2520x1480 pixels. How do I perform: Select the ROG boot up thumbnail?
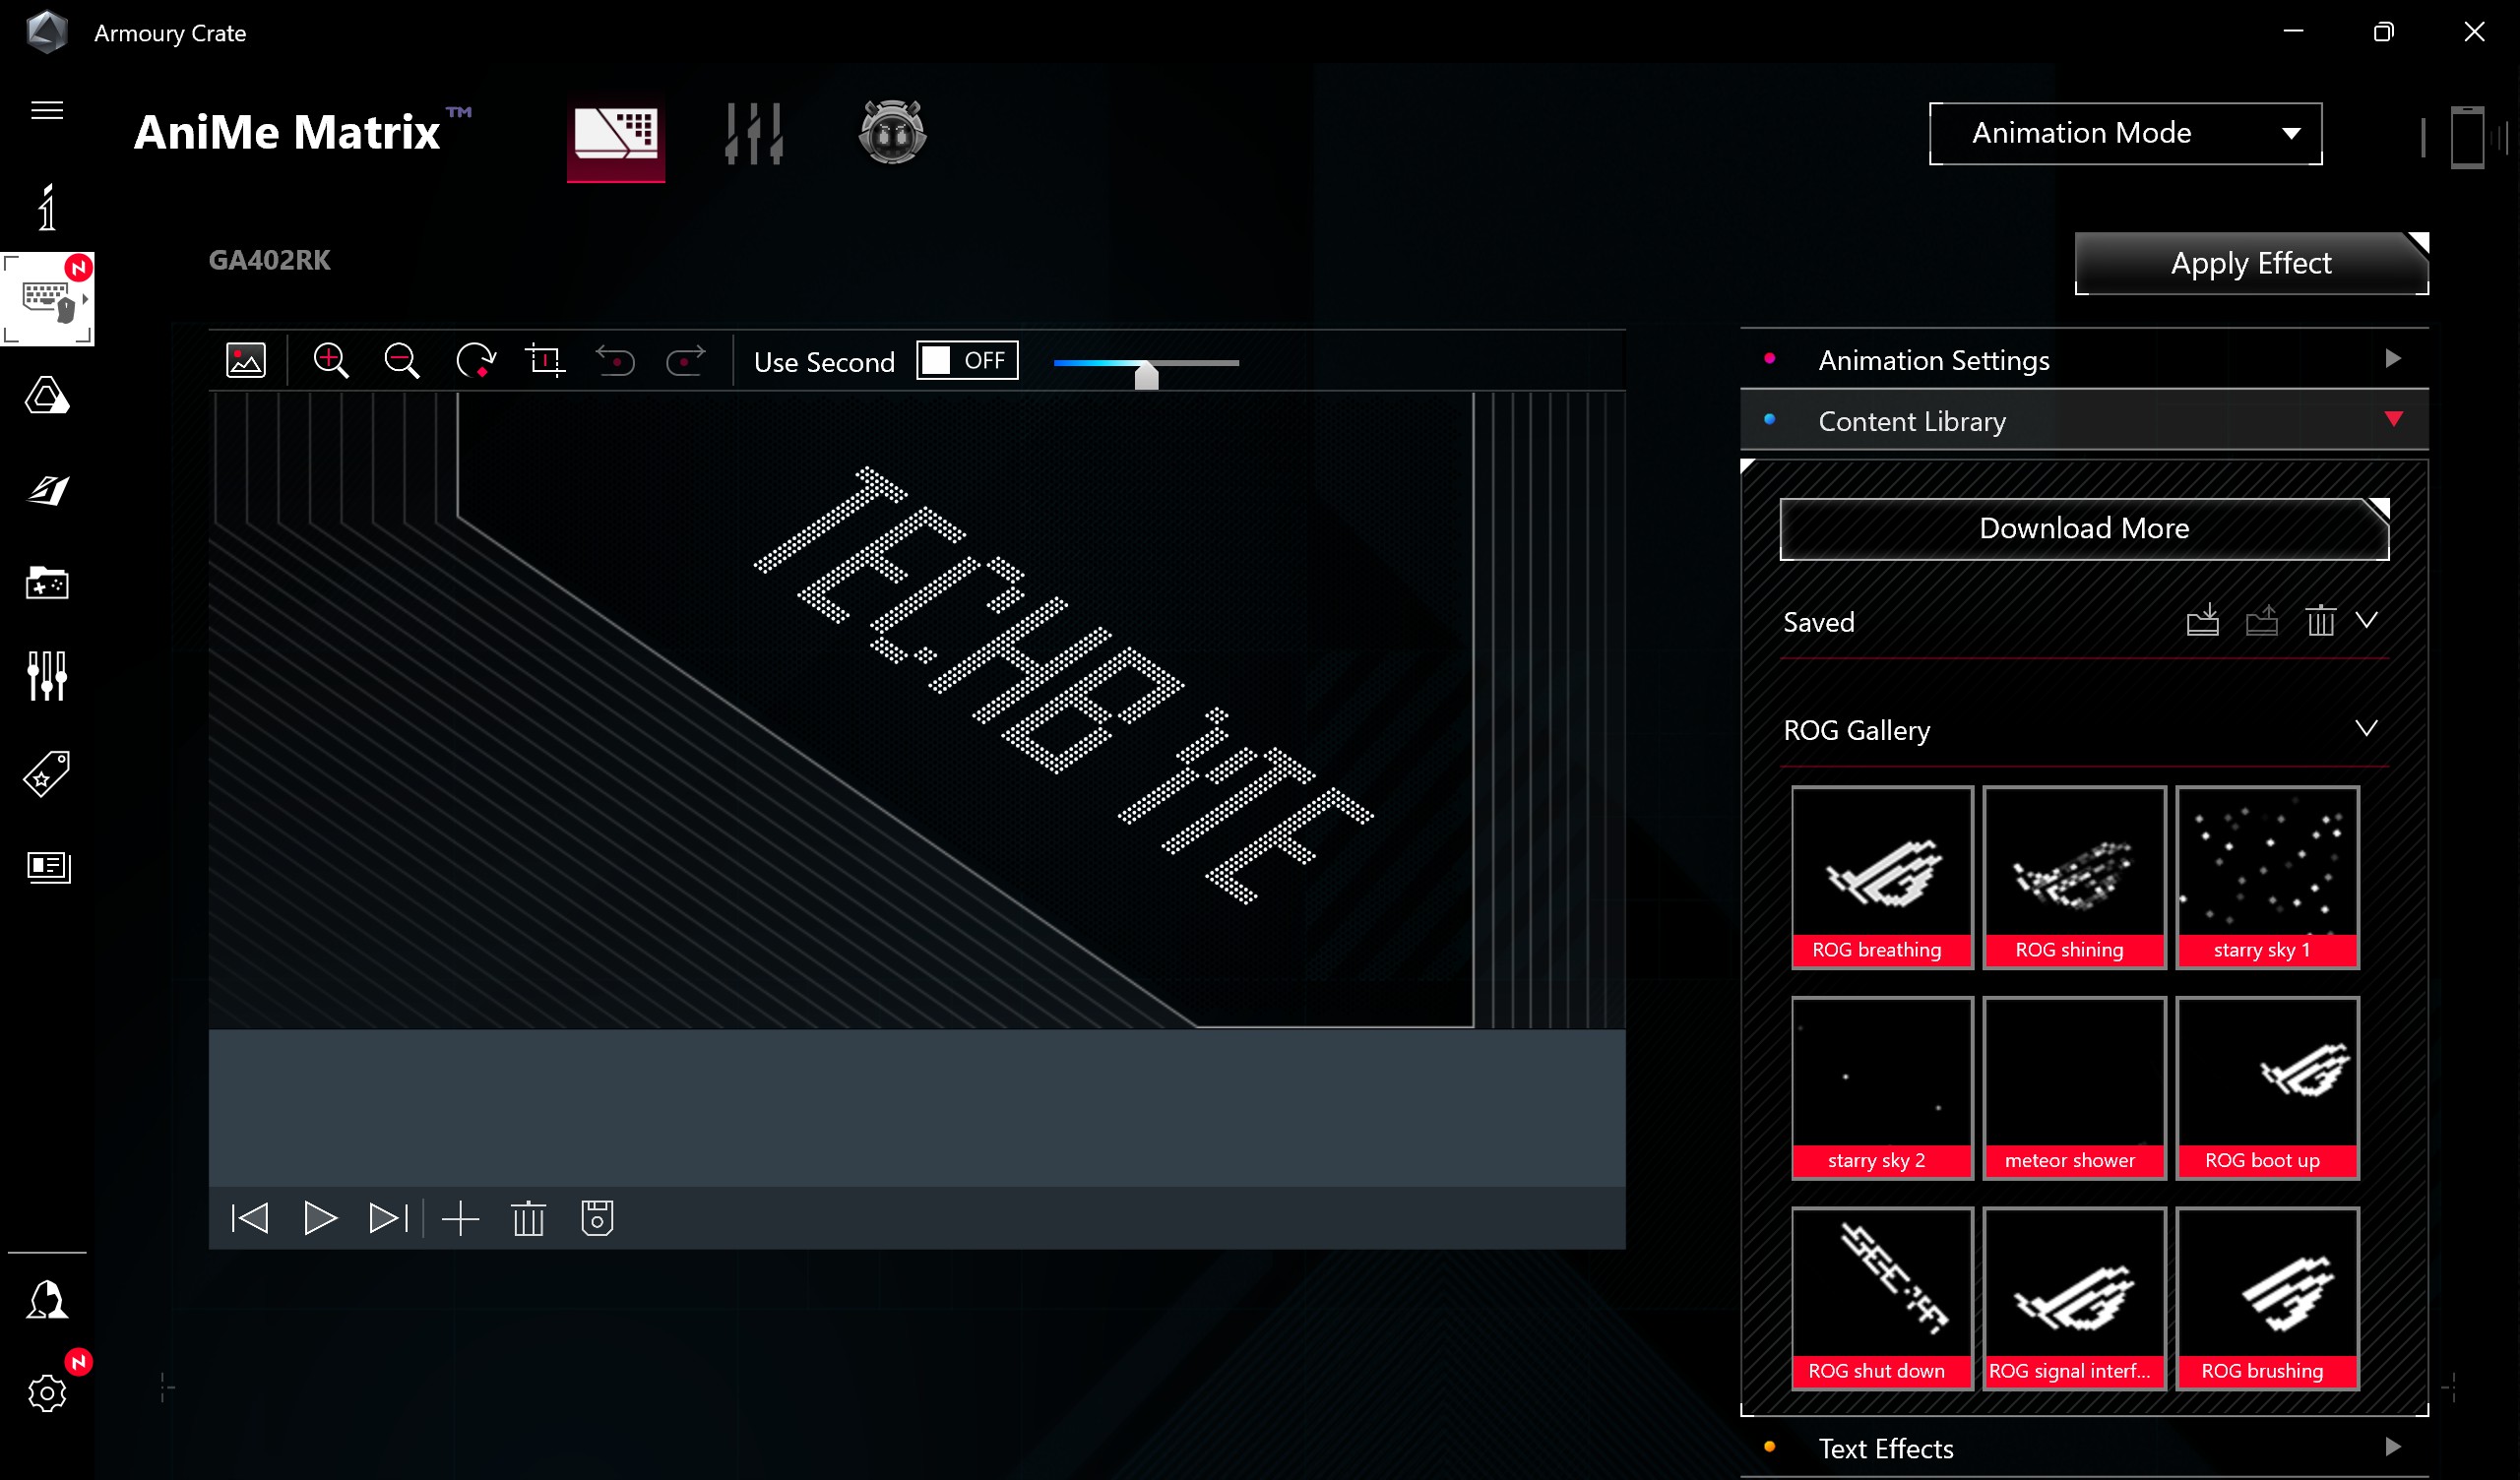click(x=2267, y=1089)
